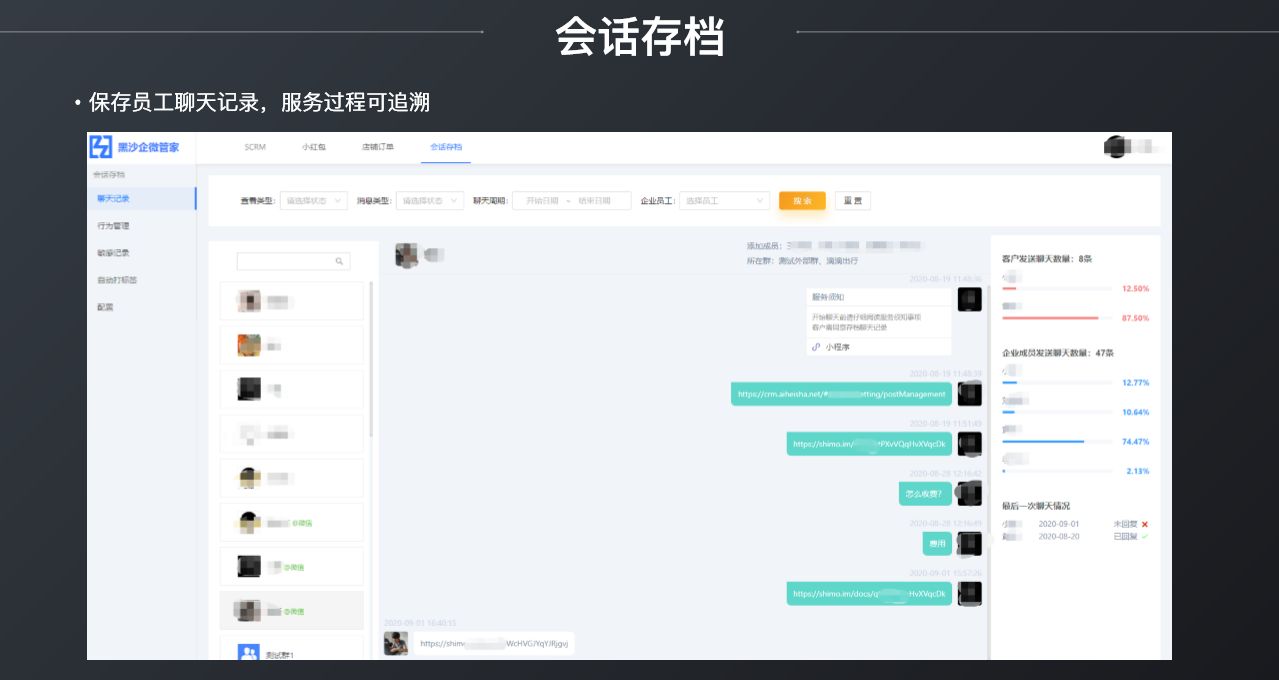
Task: Click the blue group avatar icon of 测试群1
Action: pyautogui.click(x=249, y=654)
